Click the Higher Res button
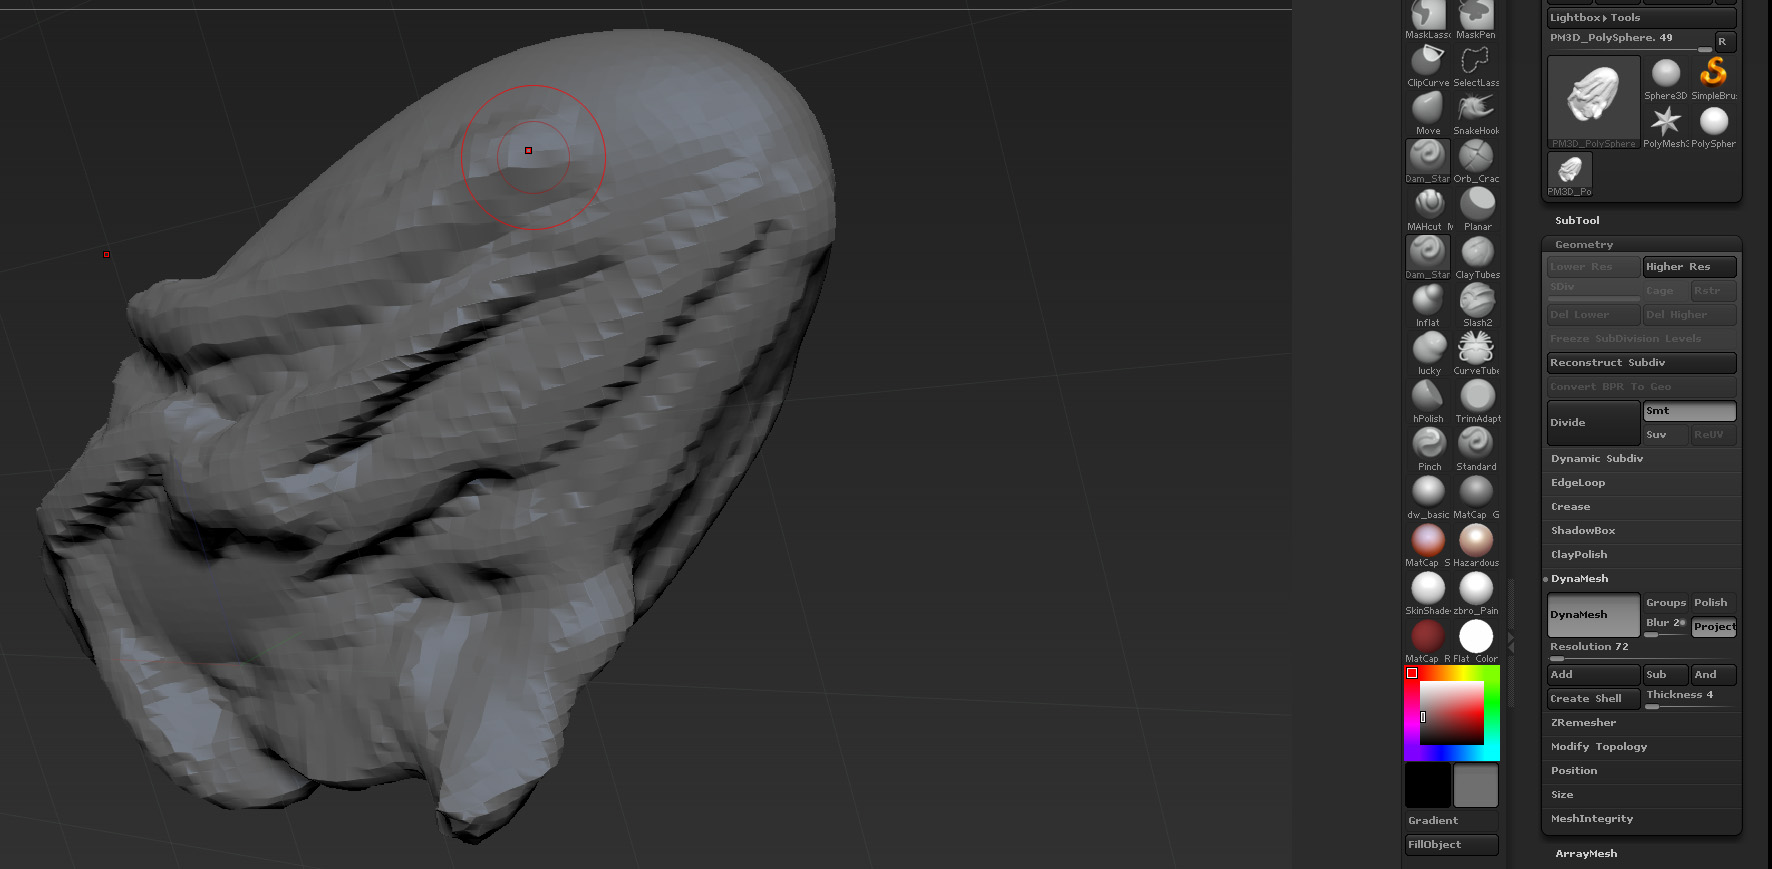1772x869 pixels. (1689, 267)
